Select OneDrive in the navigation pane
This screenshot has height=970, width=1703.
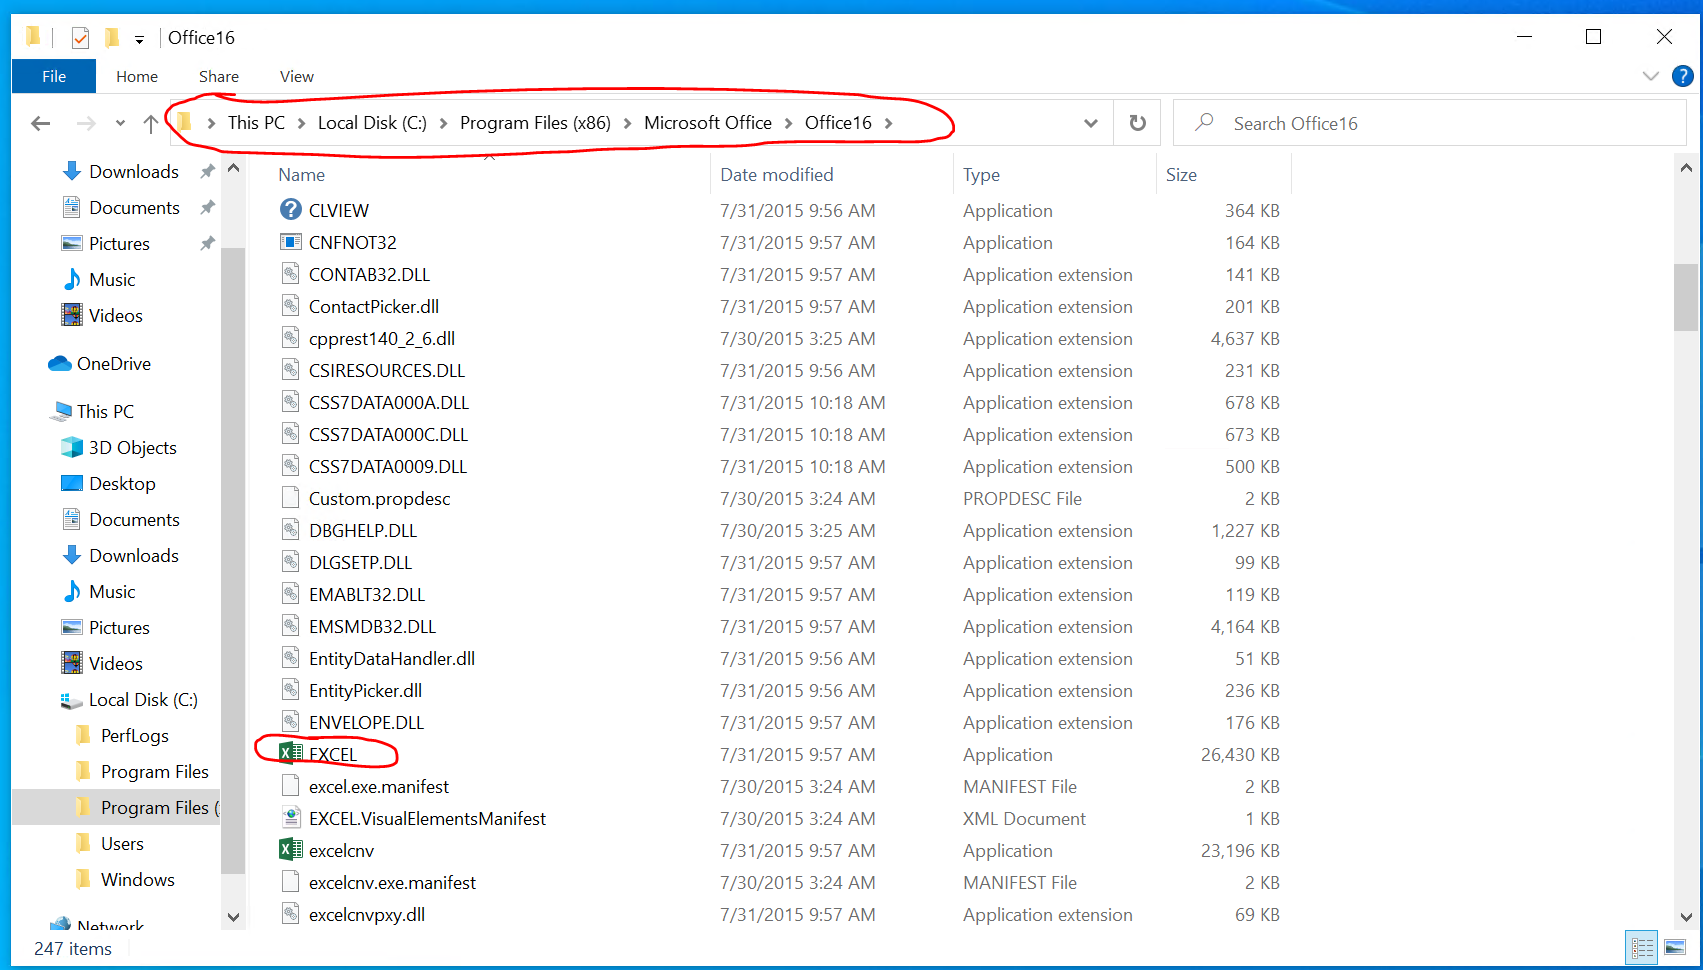tap(113, 363)
